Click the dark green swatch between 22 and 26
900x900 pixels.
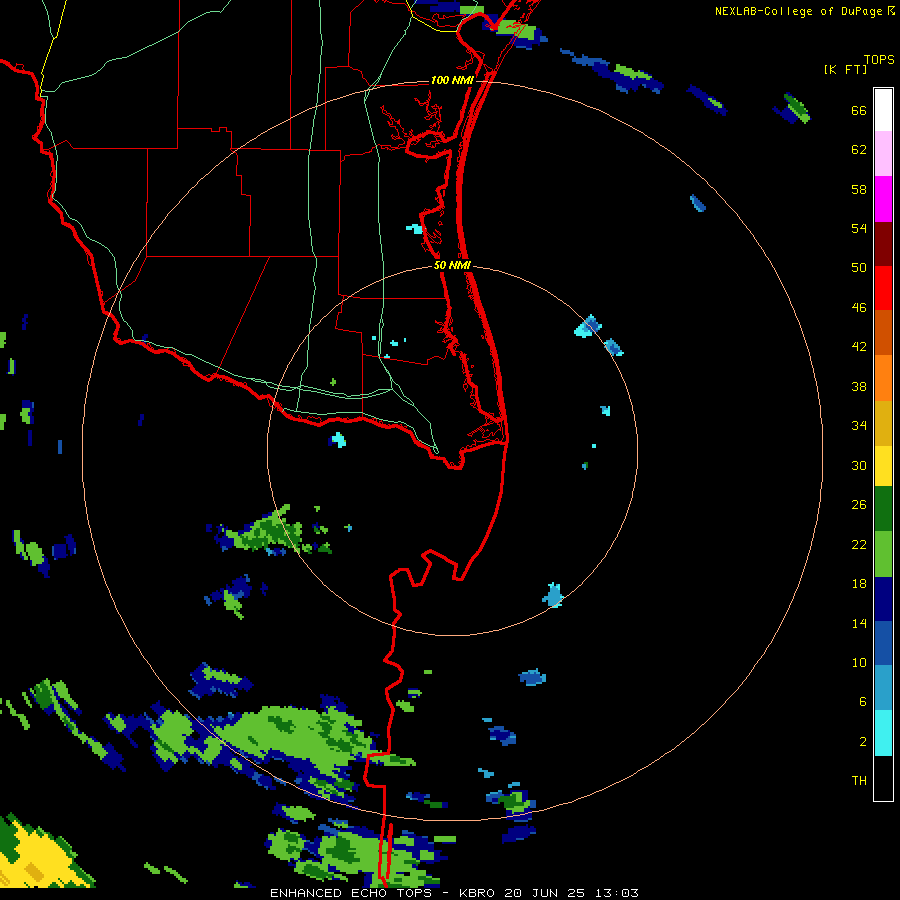(883, 509)
